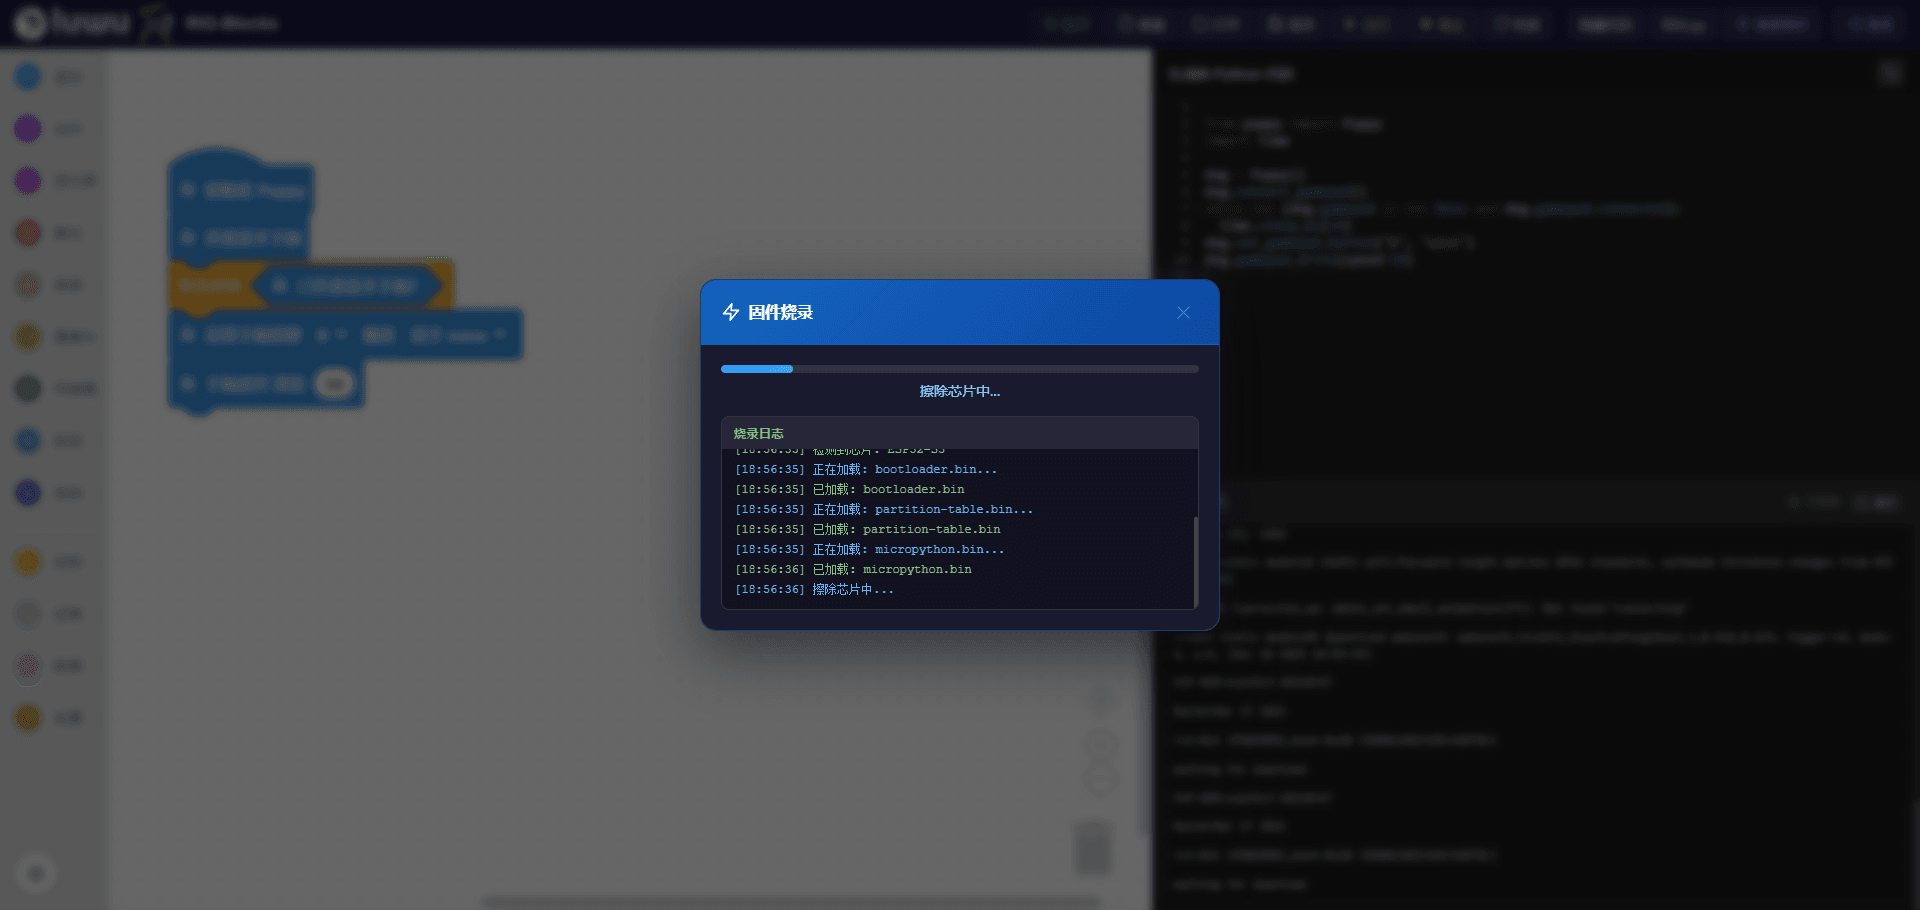Select the last log entry 擦除芯片中...
This screenshot has height=910, width=1920.
815,589
